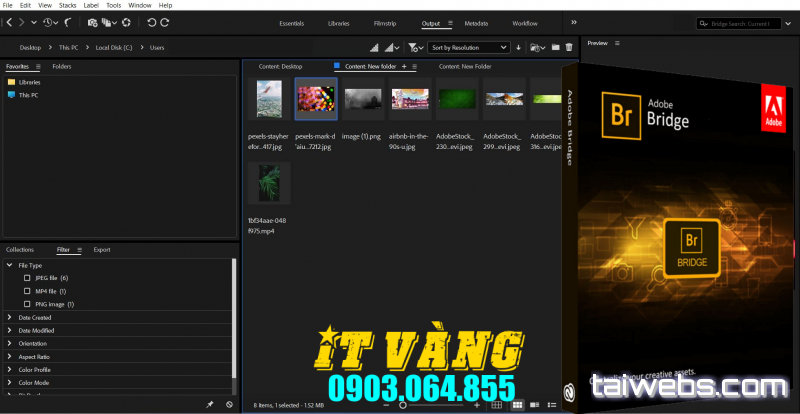Check the PNG image filter box
800x414 pixels.
[28, 304]
